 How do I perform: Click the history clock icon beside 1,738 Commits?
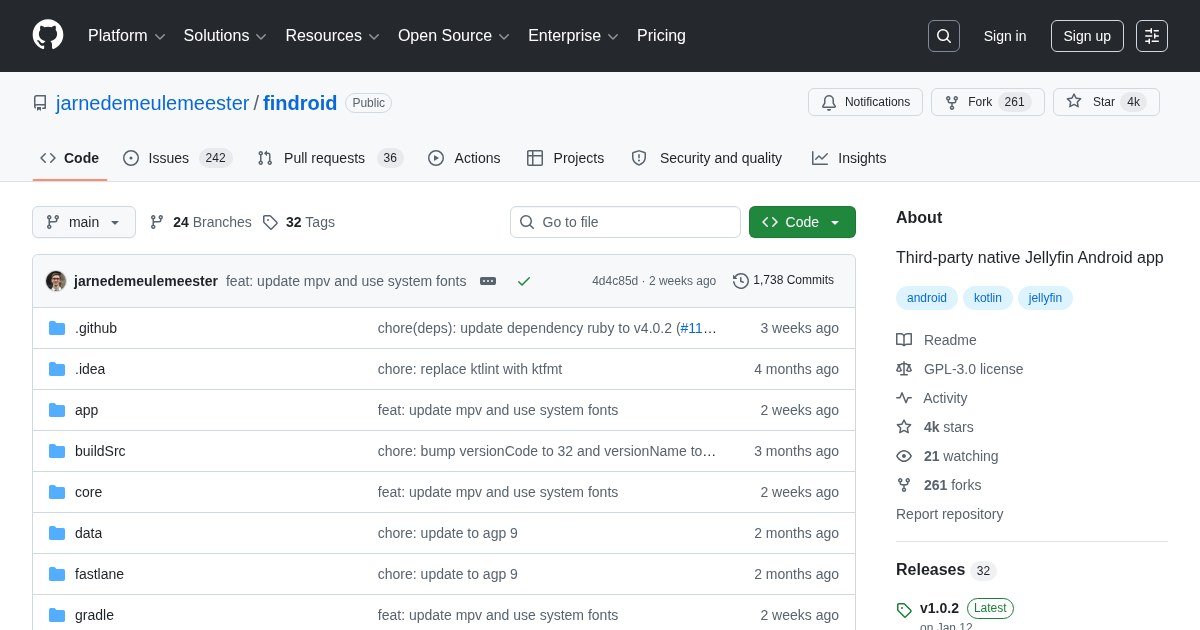[741, 281]
